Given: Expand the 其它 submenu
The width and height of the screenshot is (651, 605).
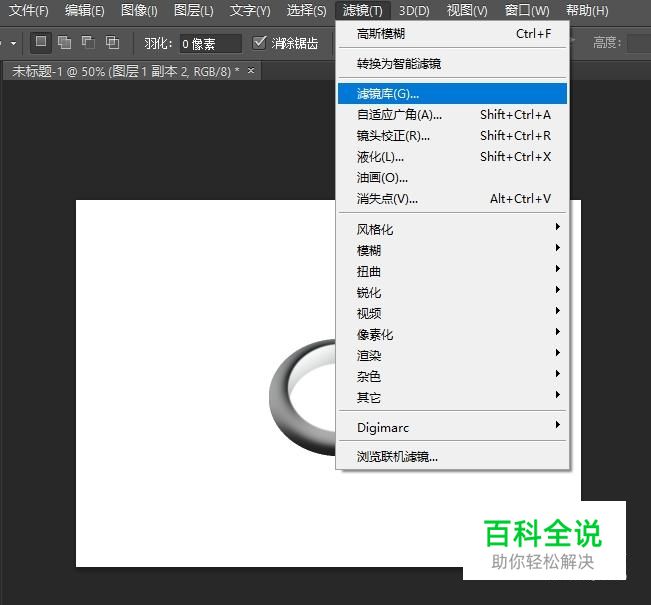Looking at the screenshot, I should click(453, 398).
